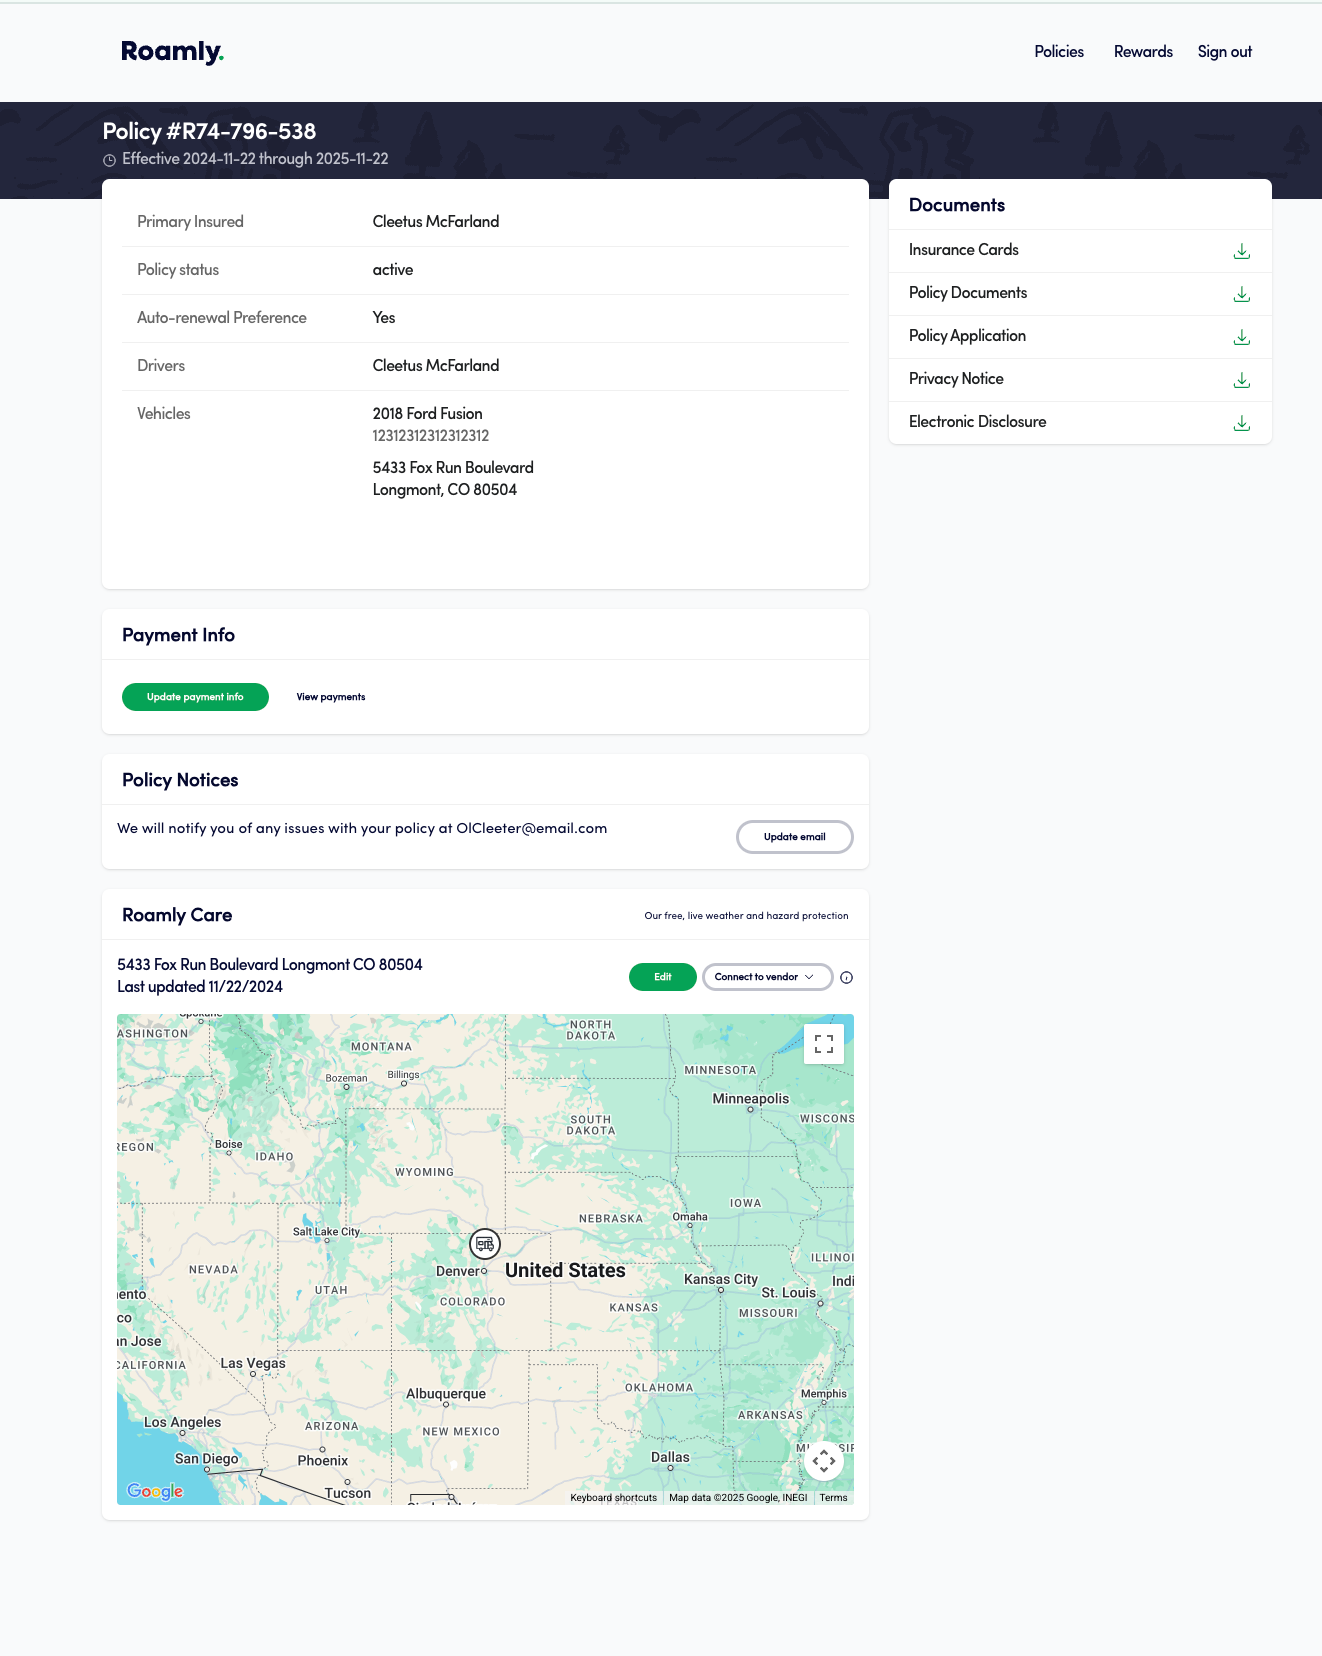Click the Las Vegas label on the map

point(253,1364)
